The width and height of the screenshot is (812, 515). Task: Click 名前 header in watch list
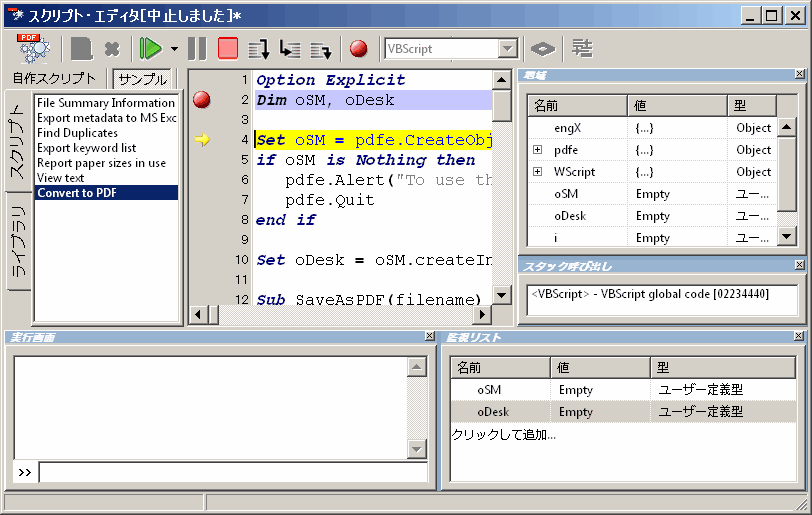point(501,368)
